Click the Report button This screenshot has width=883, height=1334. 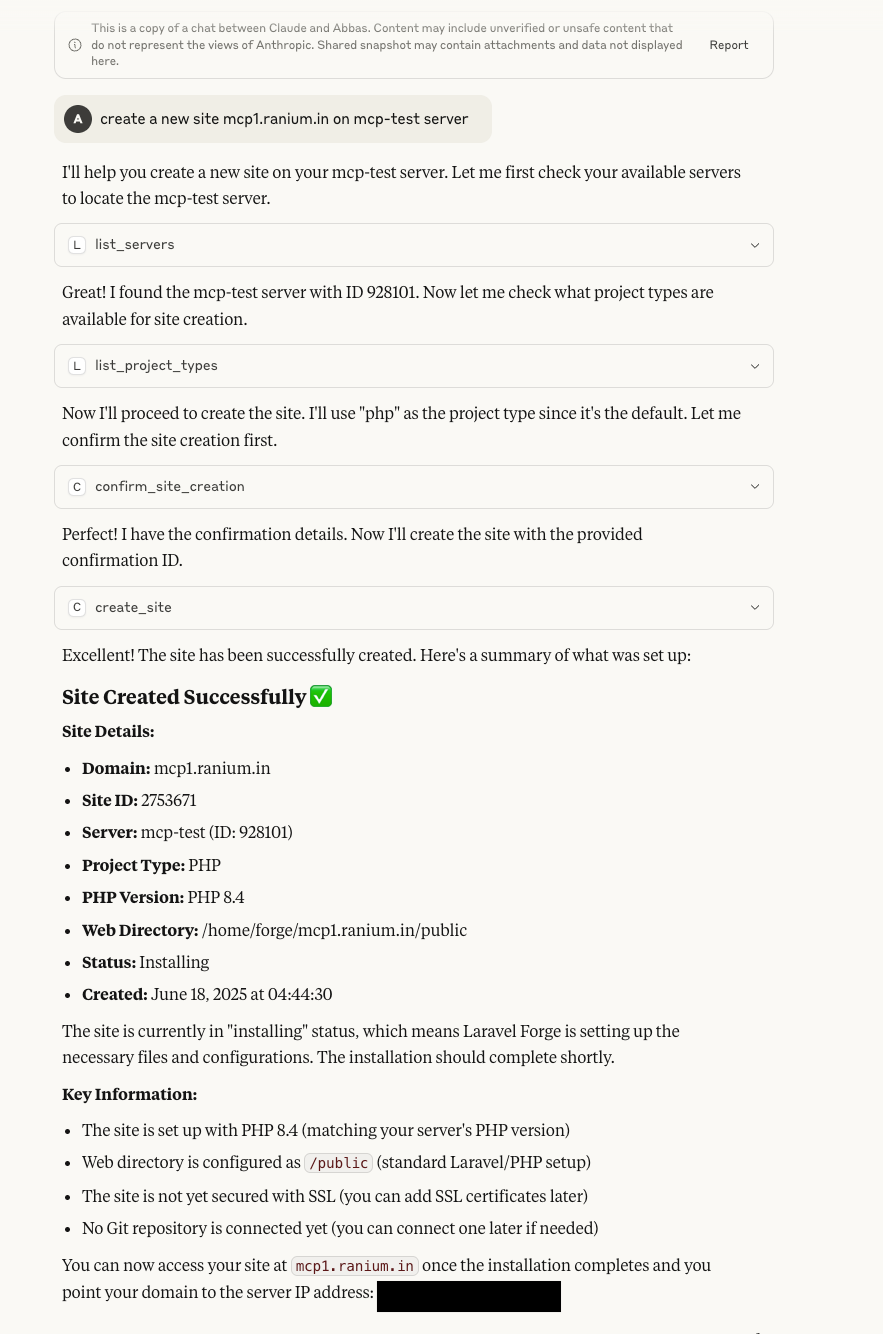729,45
